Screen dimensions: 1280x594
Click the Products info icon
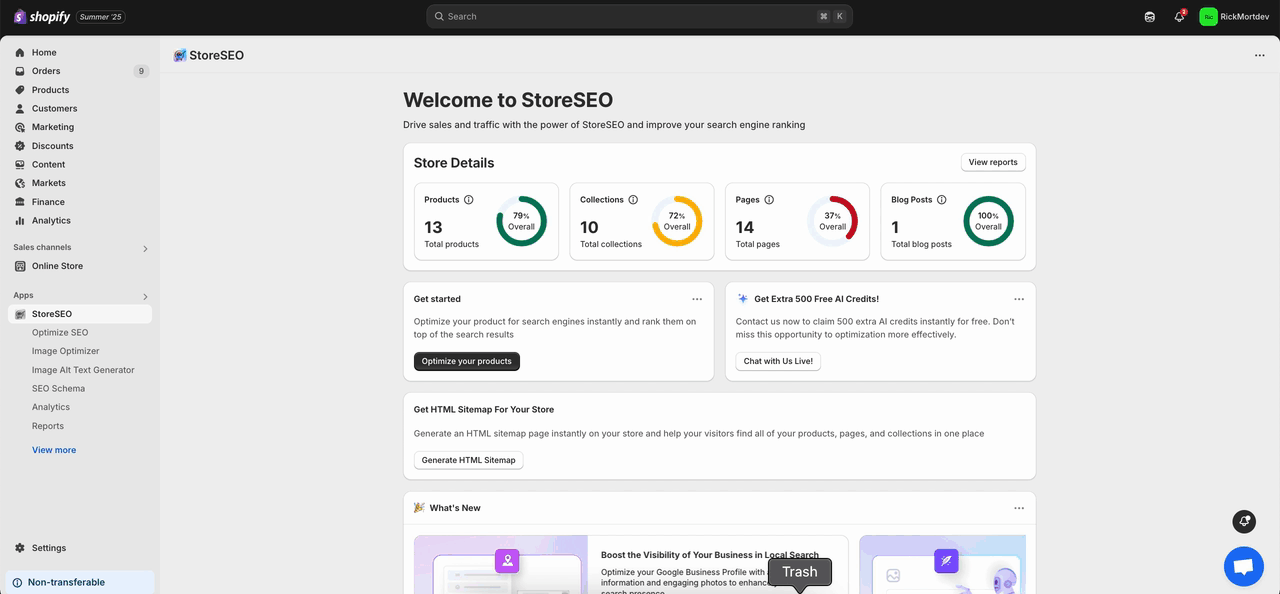tap(469, 200)
